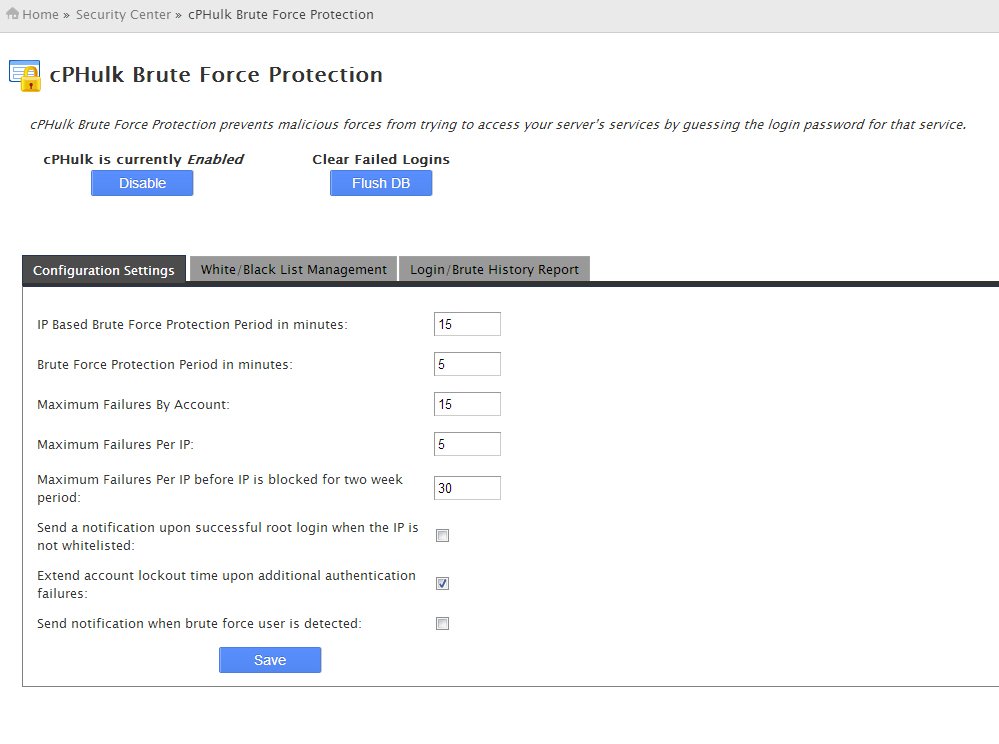Click the 'Clear Failed Logins' label

coord(381,159)
